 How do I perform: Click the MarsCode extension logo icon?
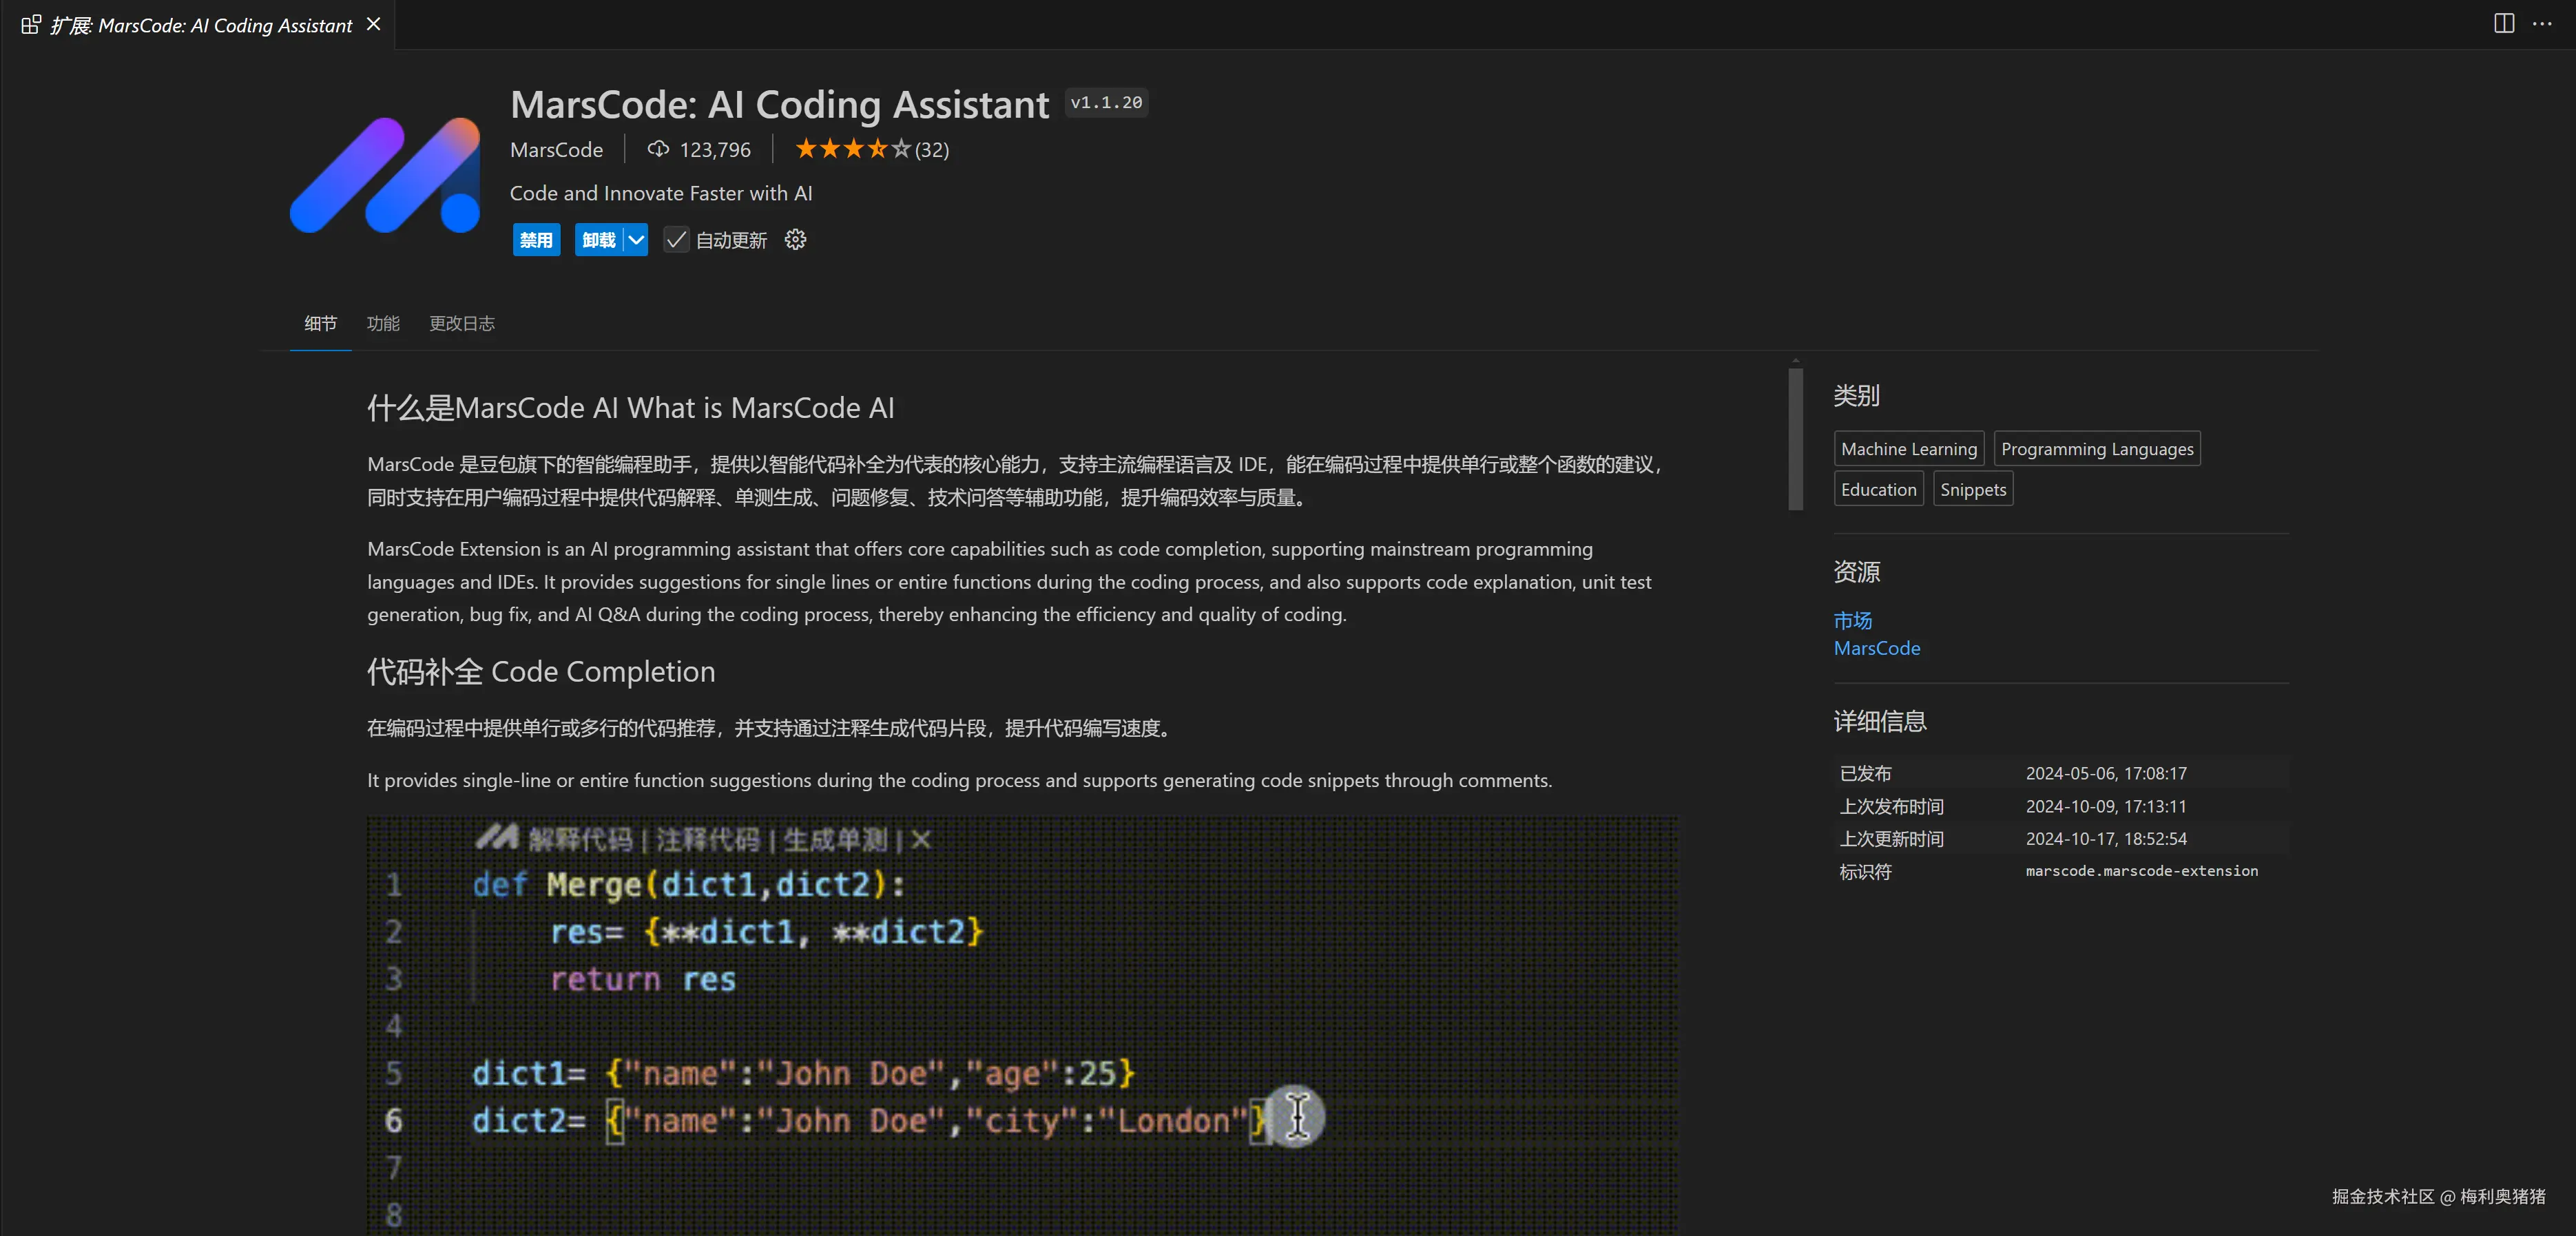[385, 175]
